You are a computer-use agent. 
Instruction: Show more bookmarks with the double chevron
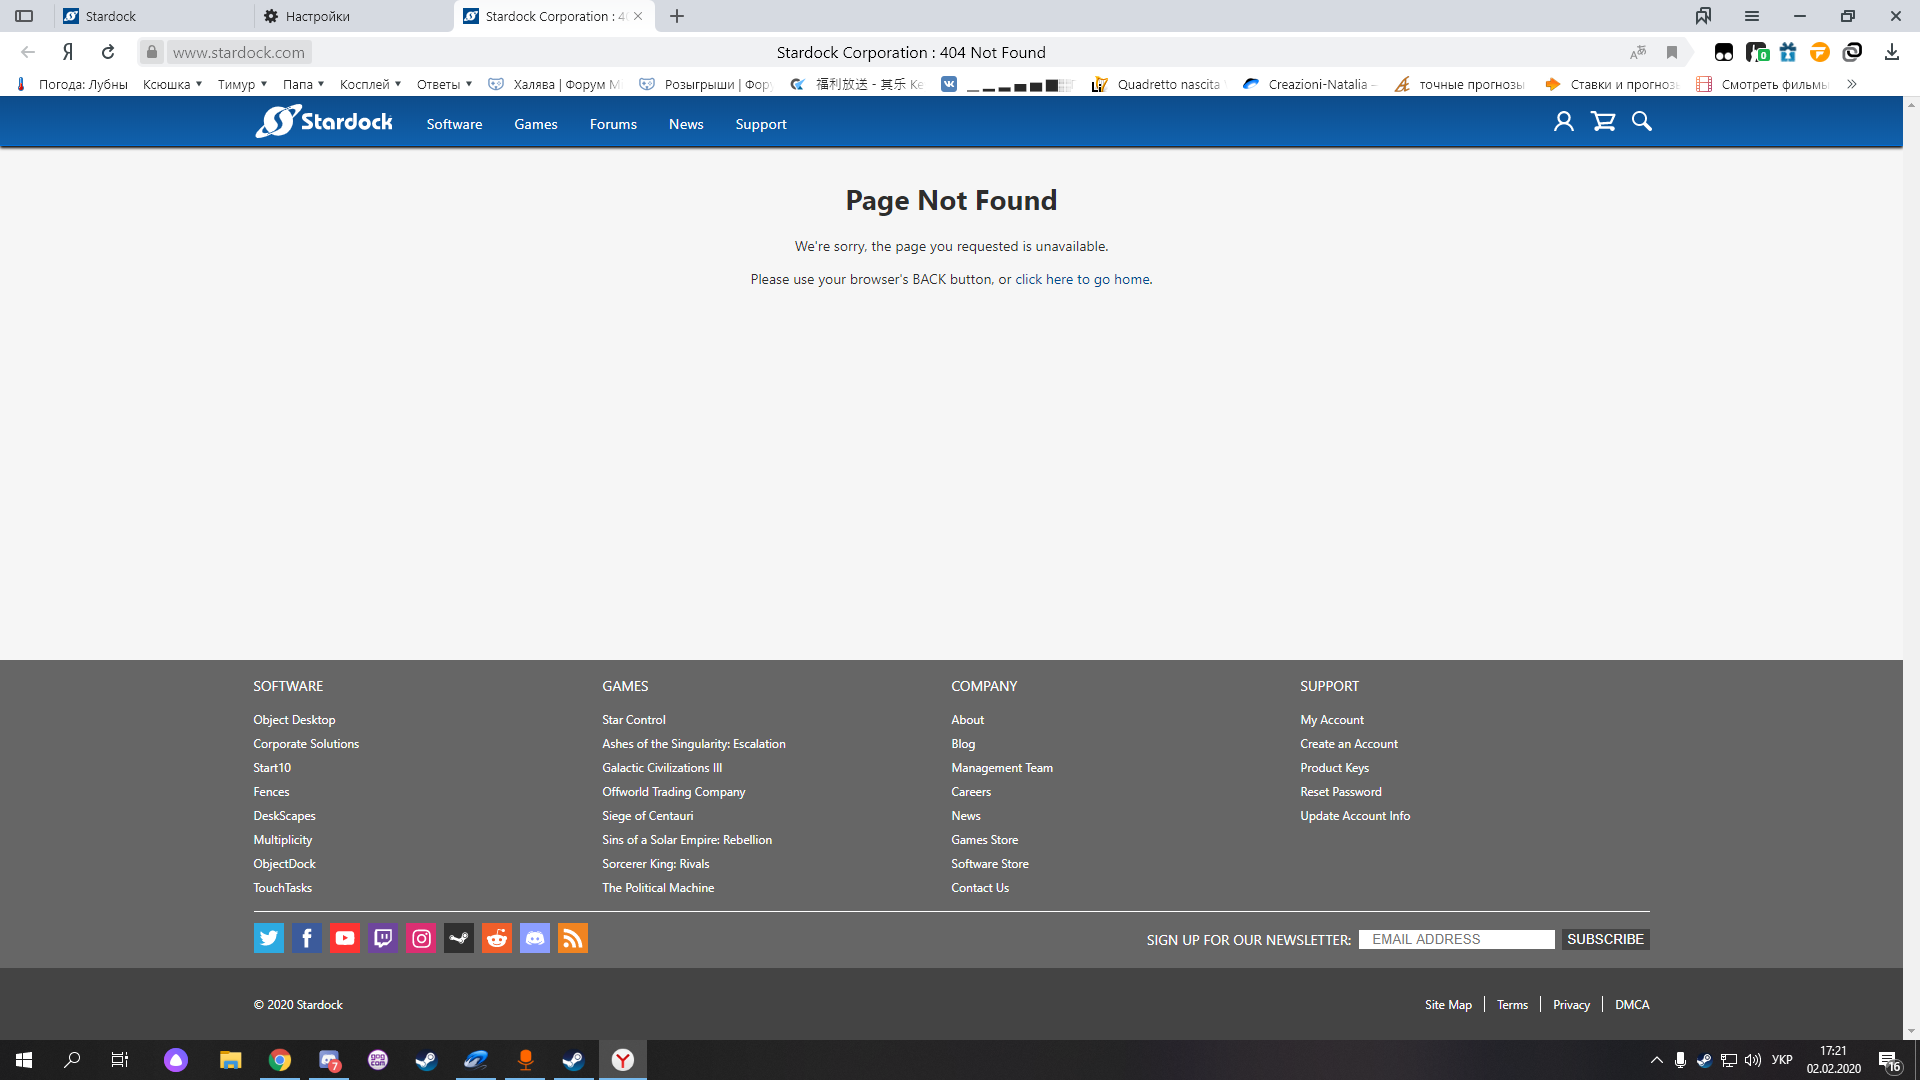1852,84
